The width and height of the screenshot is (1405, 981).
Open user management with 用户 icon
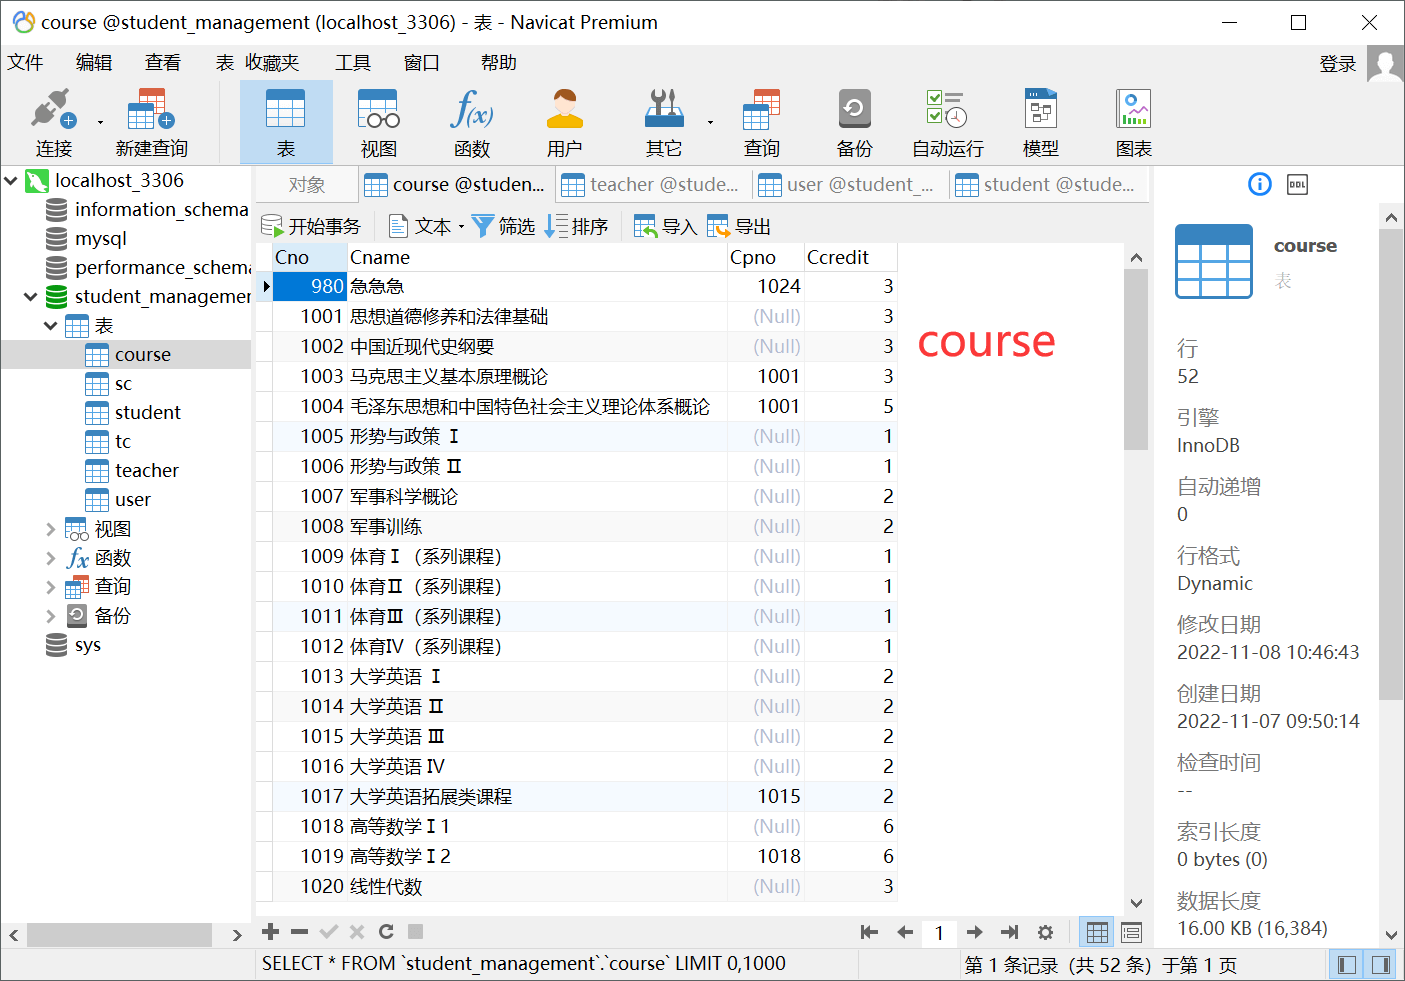[x=565, y=120]
